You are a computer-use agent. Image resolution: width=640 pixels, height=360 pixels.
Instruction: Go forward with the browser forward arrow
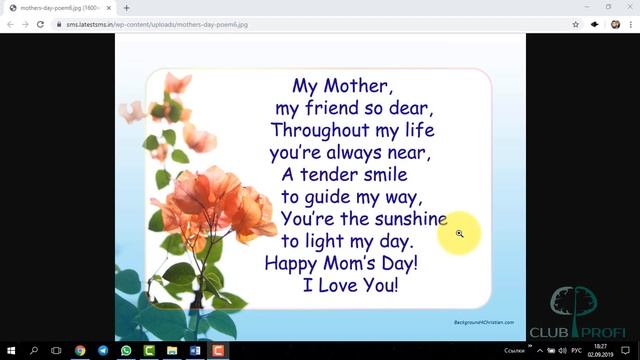25,24
